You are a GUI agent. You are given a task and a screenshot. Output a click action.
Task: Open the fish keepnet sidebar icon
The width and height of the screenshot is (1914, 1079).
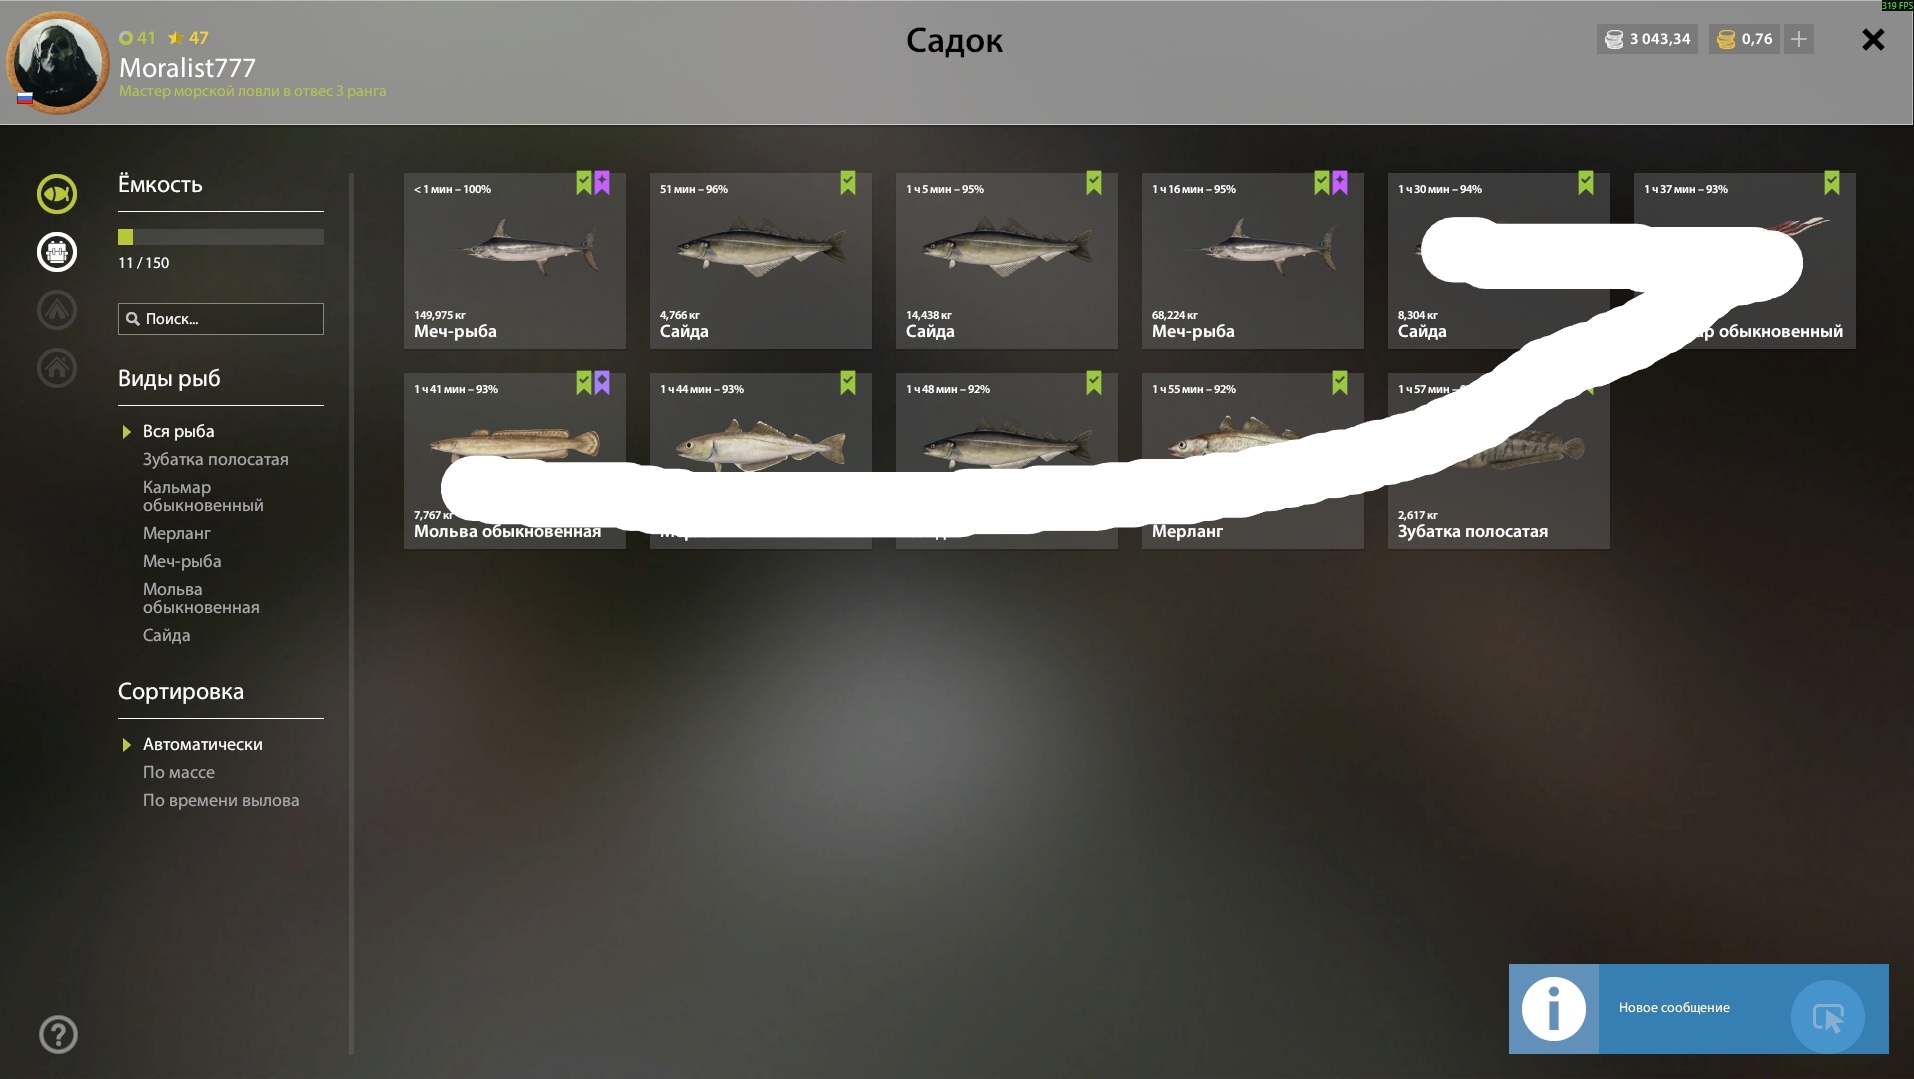[x=57, y=194]
